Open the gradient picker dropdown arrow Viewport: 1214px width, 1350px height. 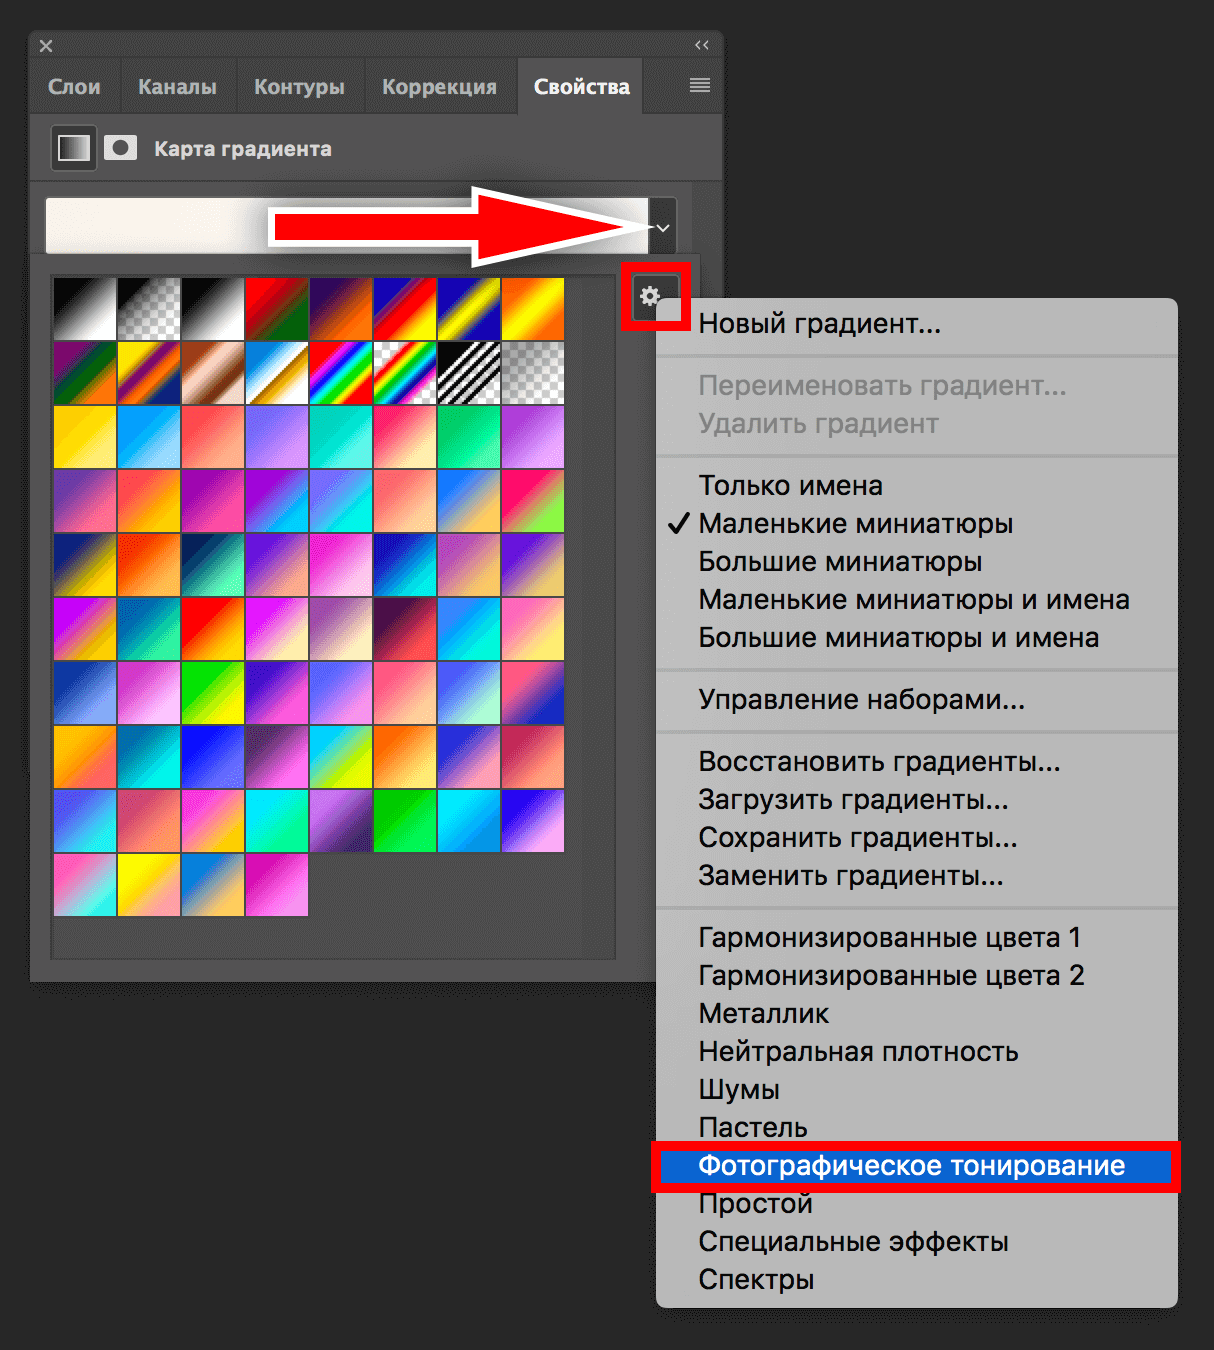point(661,226)
